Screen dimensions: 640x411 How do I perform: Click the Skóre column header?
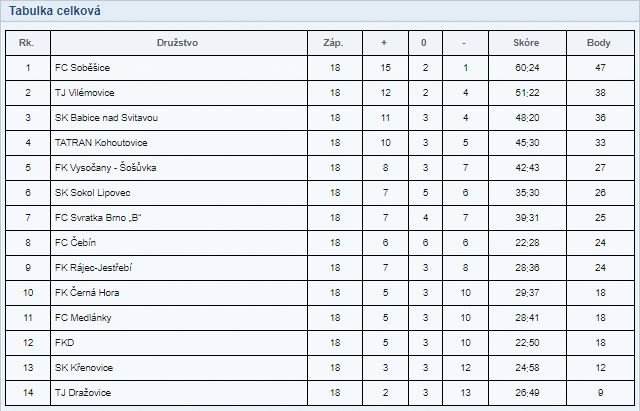tap(526, 43)
